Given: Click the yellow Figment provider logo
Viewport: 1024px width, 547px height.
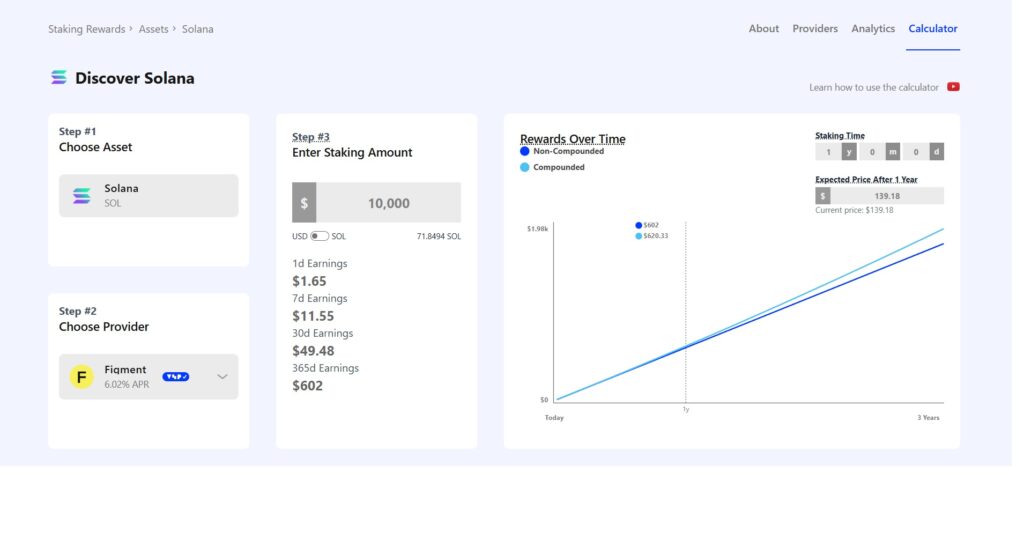Looking at the screenshot, I should click(82, 377).
